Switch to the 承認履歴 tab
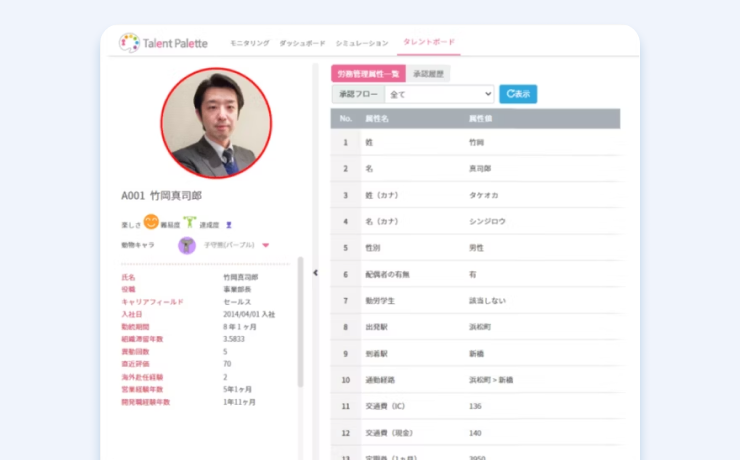 click(x=429, y=74)
